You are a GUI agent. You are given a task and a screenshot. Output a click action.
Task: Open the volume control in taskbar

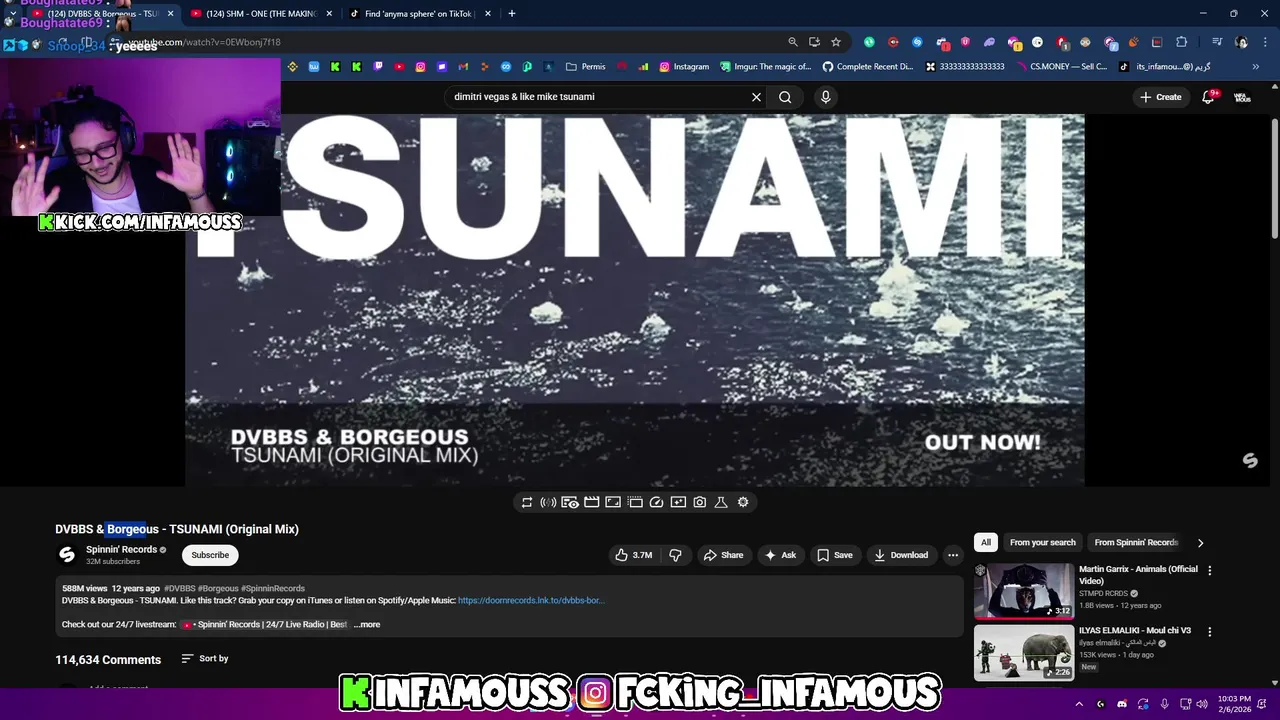click(x=1202, y=704)
